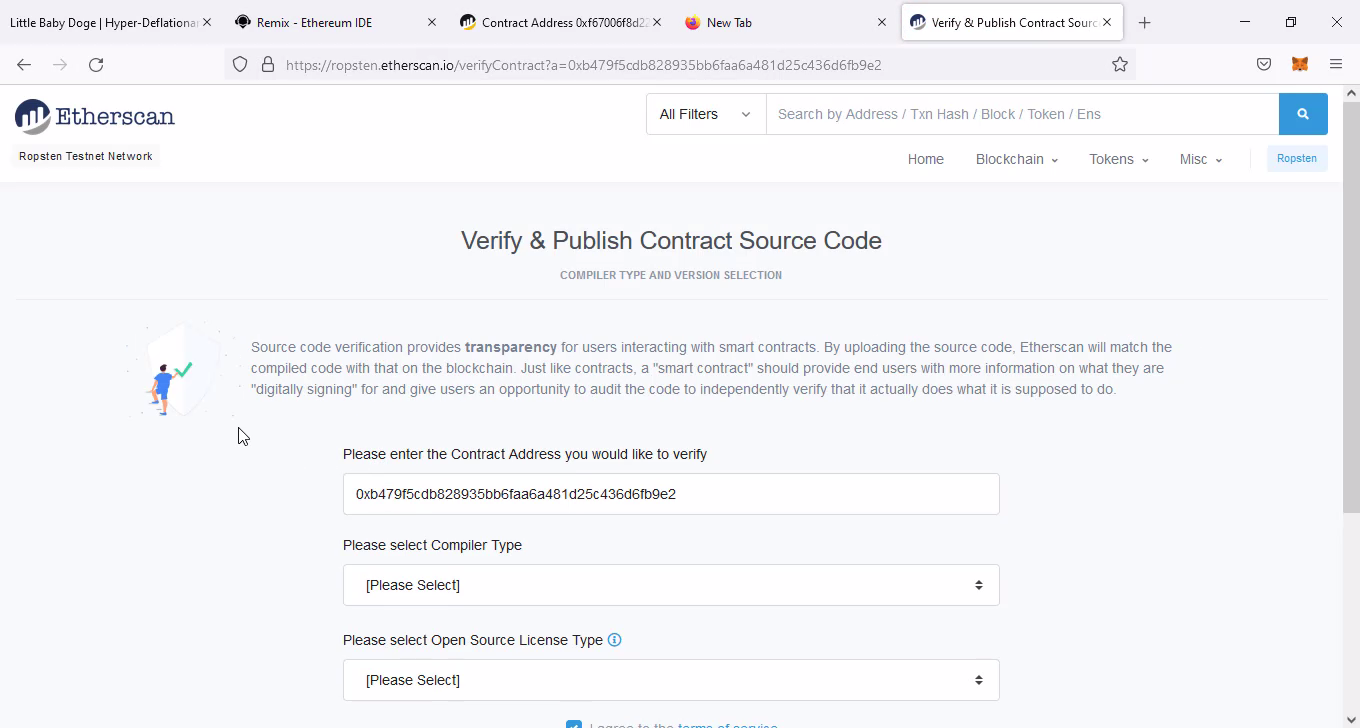Click the blue search magnifier button
Viewport: 1360px width, 728px height.
coord(1302,114)
